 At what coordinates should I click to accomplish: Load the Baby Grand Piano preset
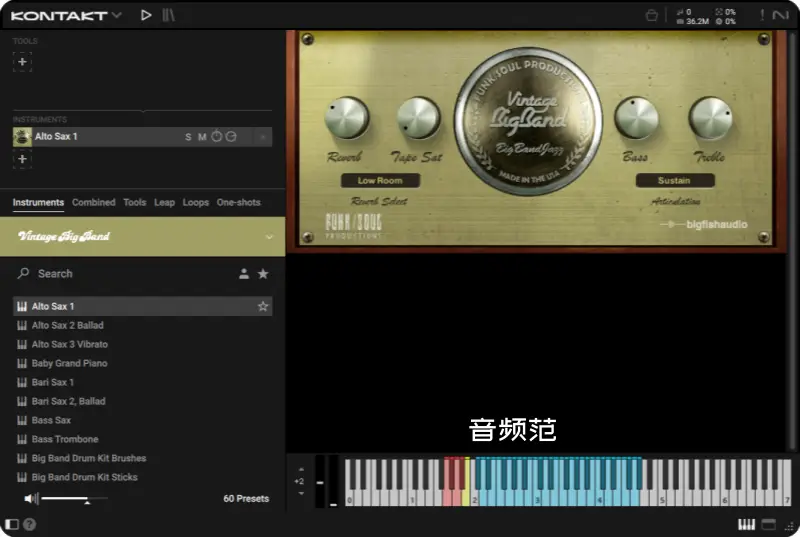[x=69, y=363]
